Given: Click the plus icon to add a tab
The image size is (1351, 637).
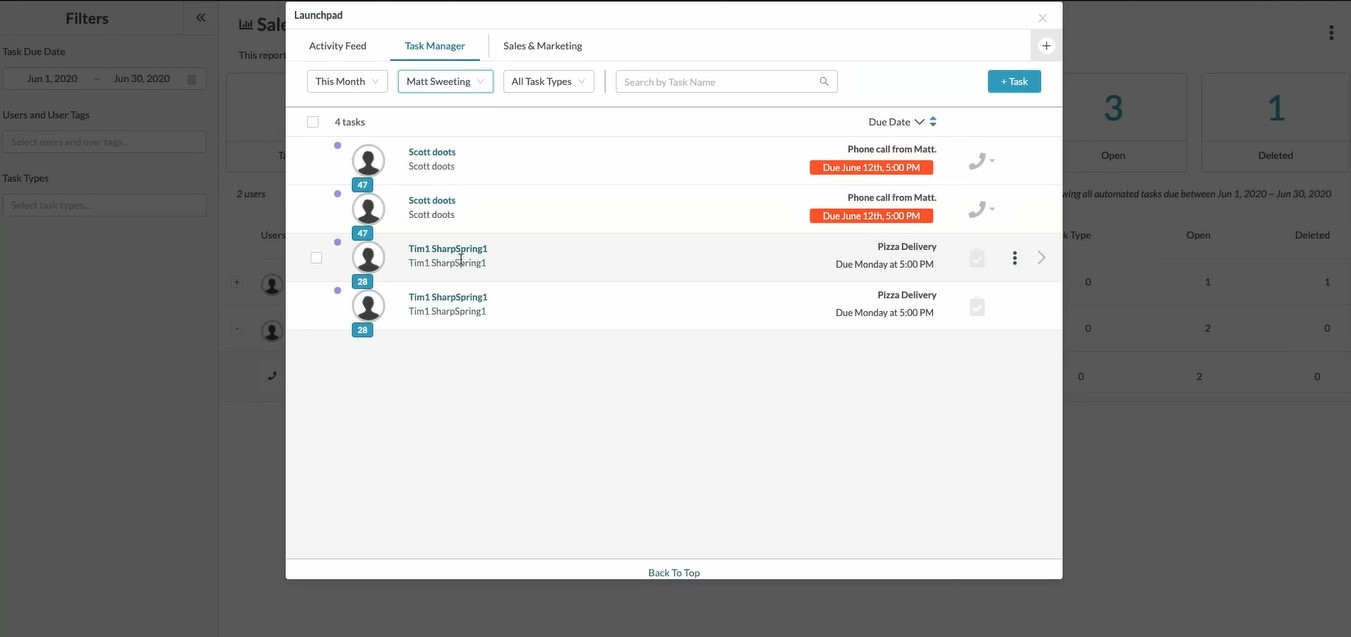Looking at the screenshot, I should pyautogui.click(x=1046, y=46).
